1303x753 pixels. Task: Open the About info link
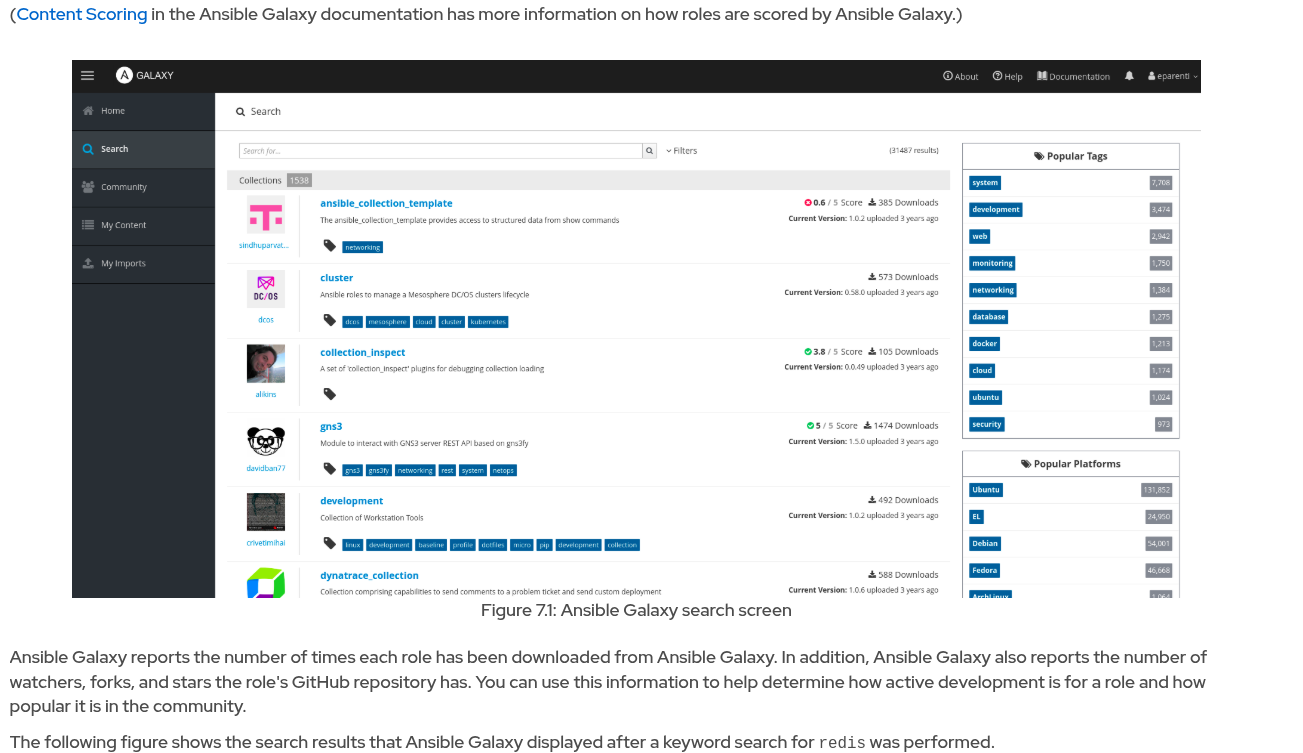tap(961, 76)
